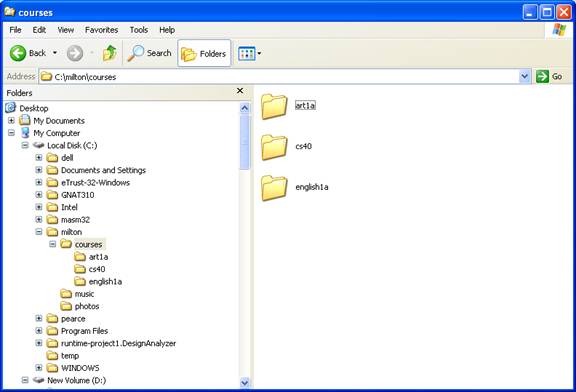This screenshot has width=576, height=392.
Task: Select the New Volume (D:) drive icon
Action: coord(39,380)
